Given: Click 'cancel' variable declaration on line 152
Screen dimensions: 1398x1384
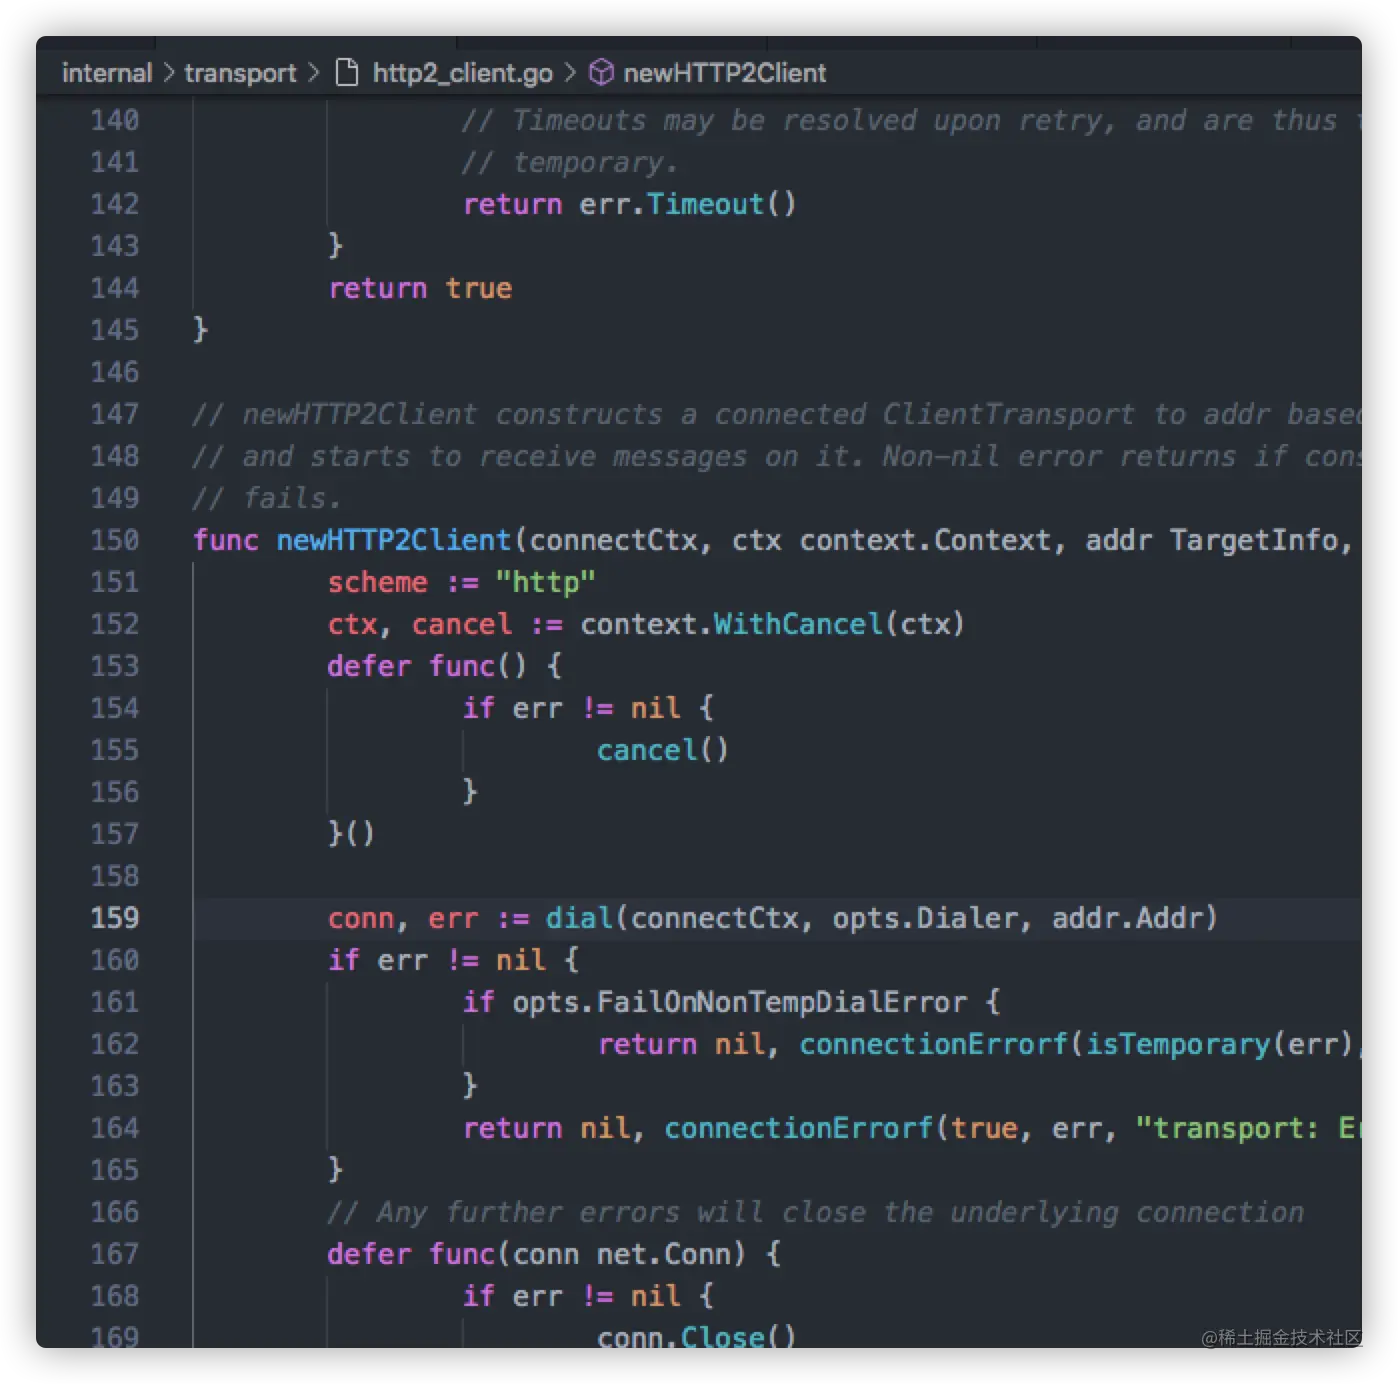Looking at the screenshot, I should tap(462, 624).
